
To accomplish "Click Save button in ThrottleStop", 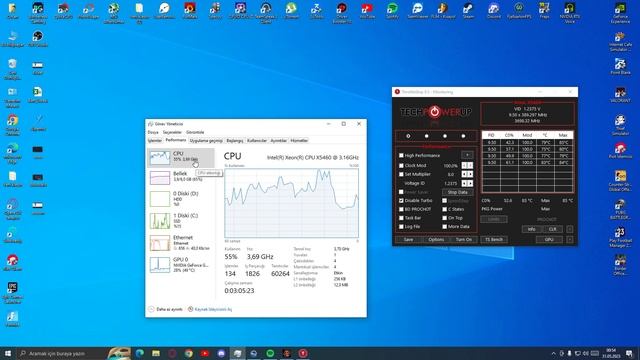I will (408, 240).
